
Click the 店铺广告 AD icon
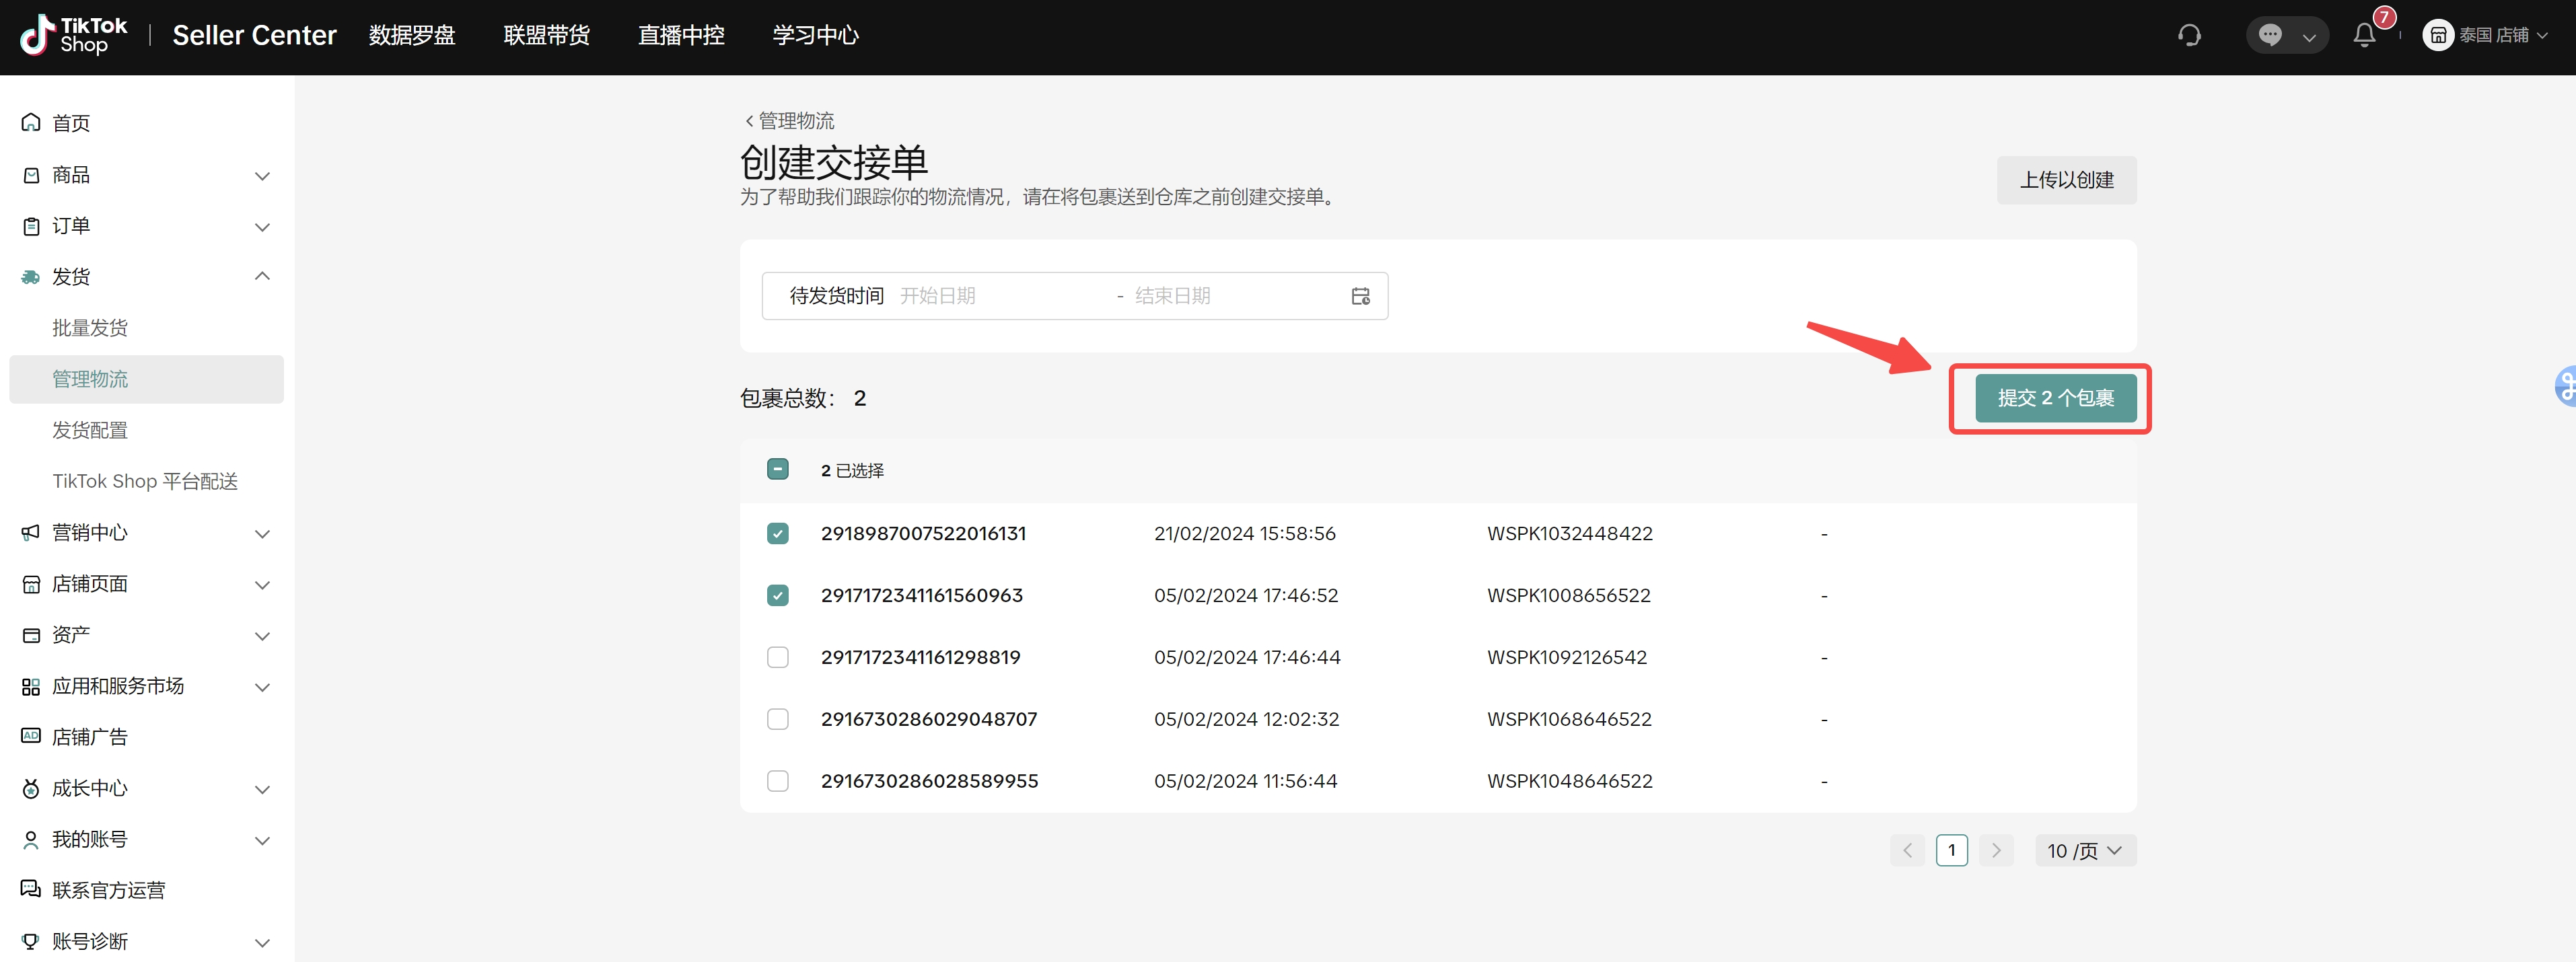coord(31,737)
